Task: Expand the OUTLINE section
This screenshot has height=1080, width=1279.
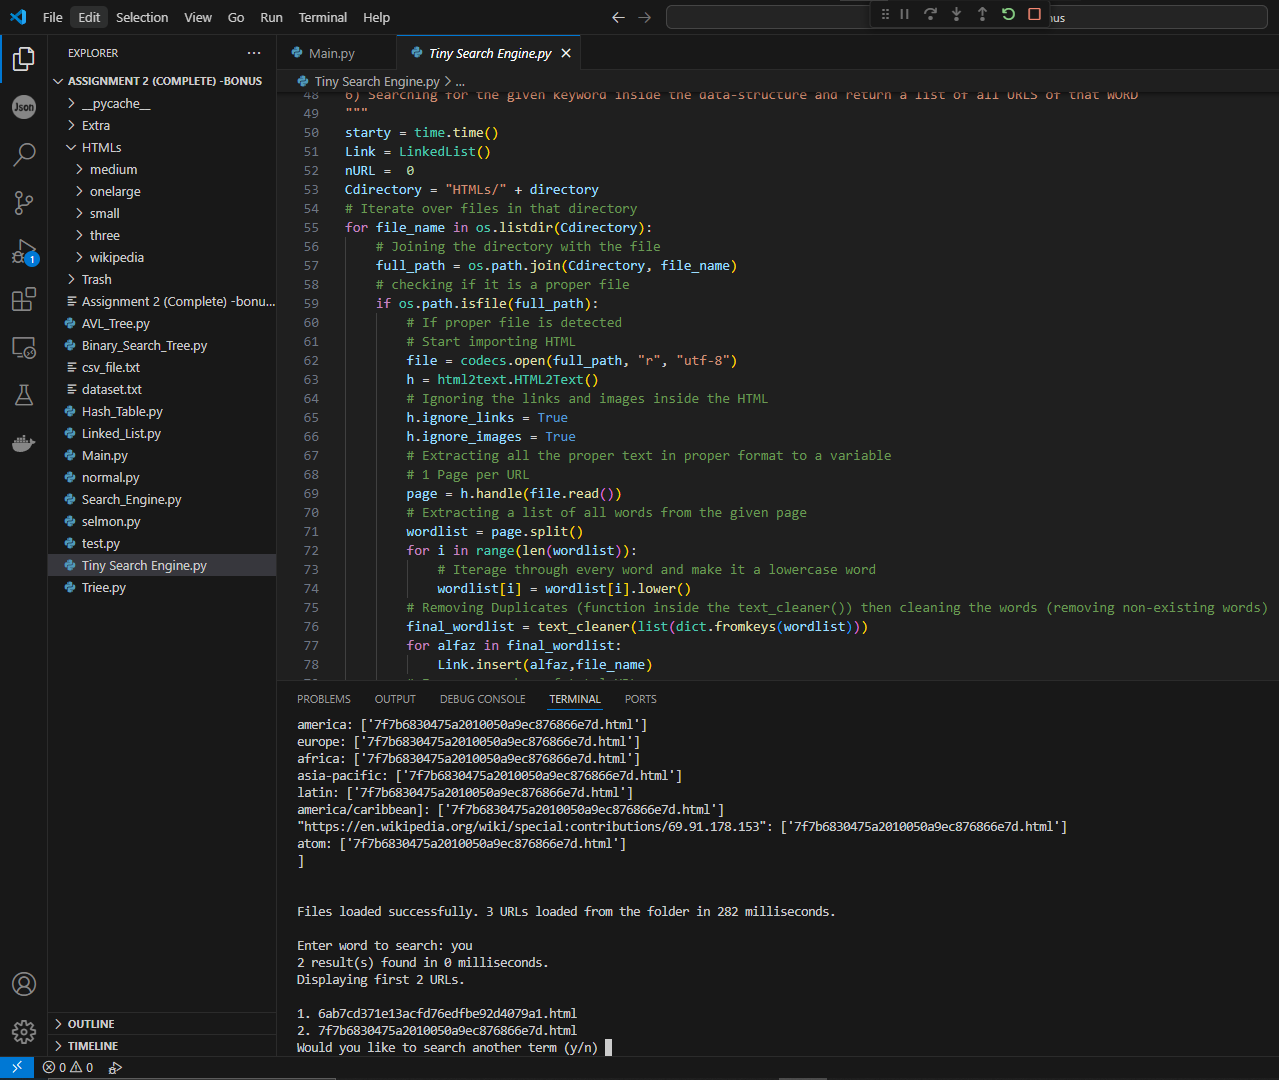Action: [91, 1024]
